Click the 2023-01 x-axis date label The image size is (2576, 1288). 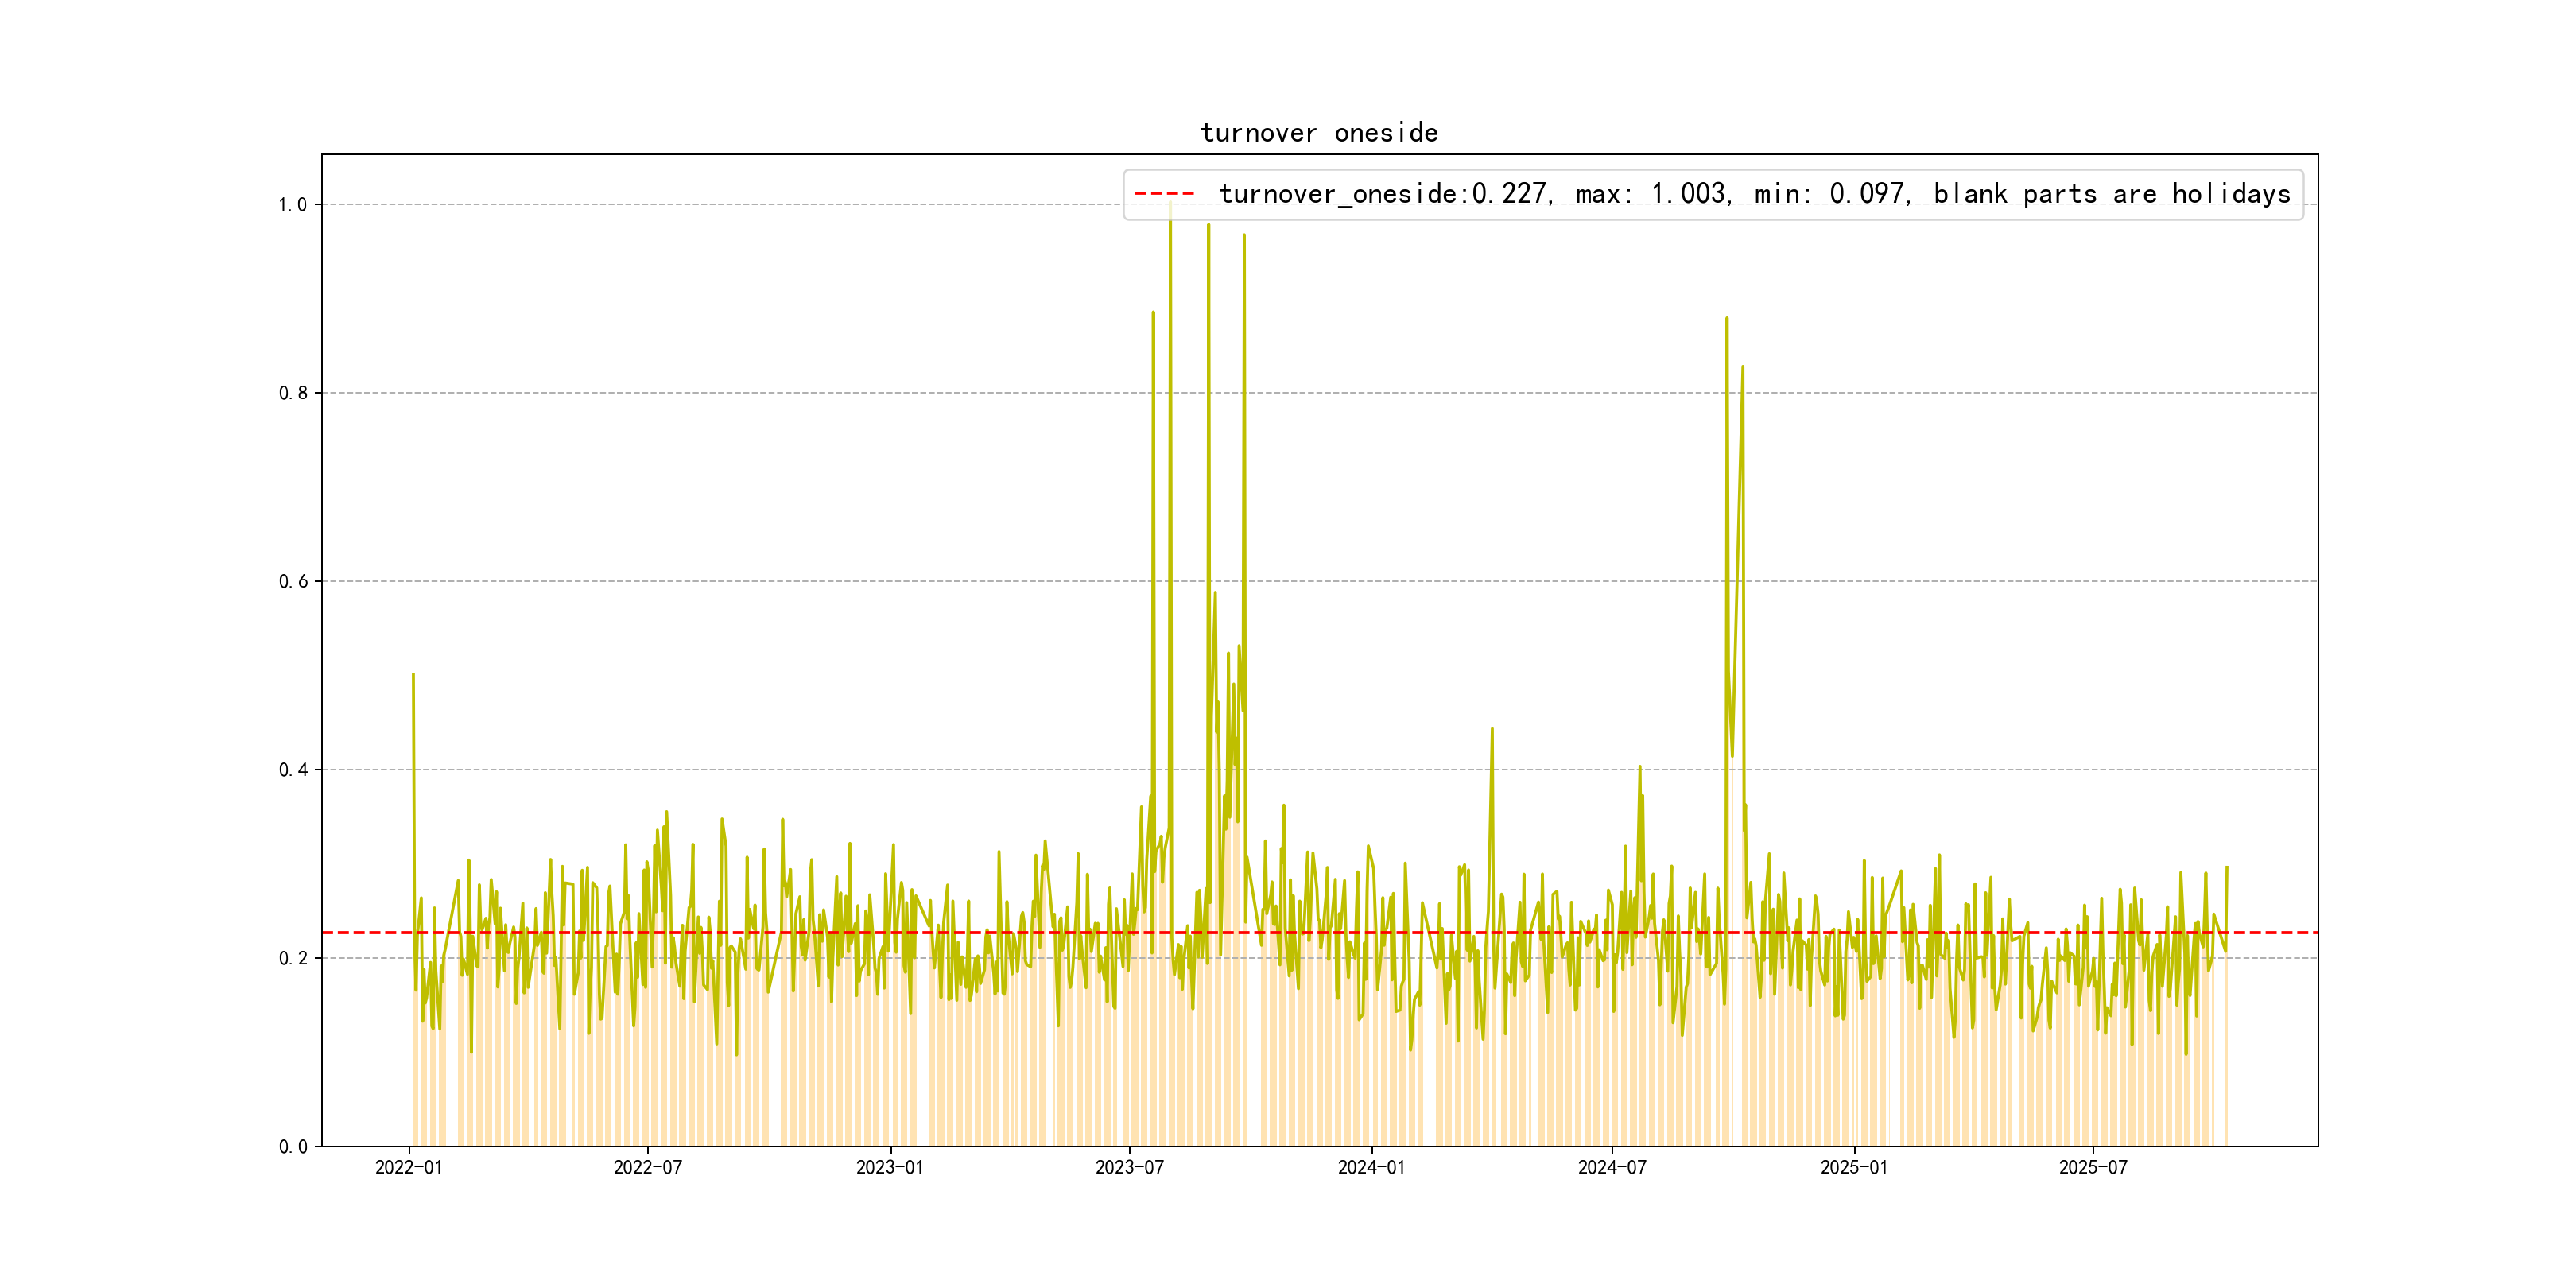click(890, 1168)
